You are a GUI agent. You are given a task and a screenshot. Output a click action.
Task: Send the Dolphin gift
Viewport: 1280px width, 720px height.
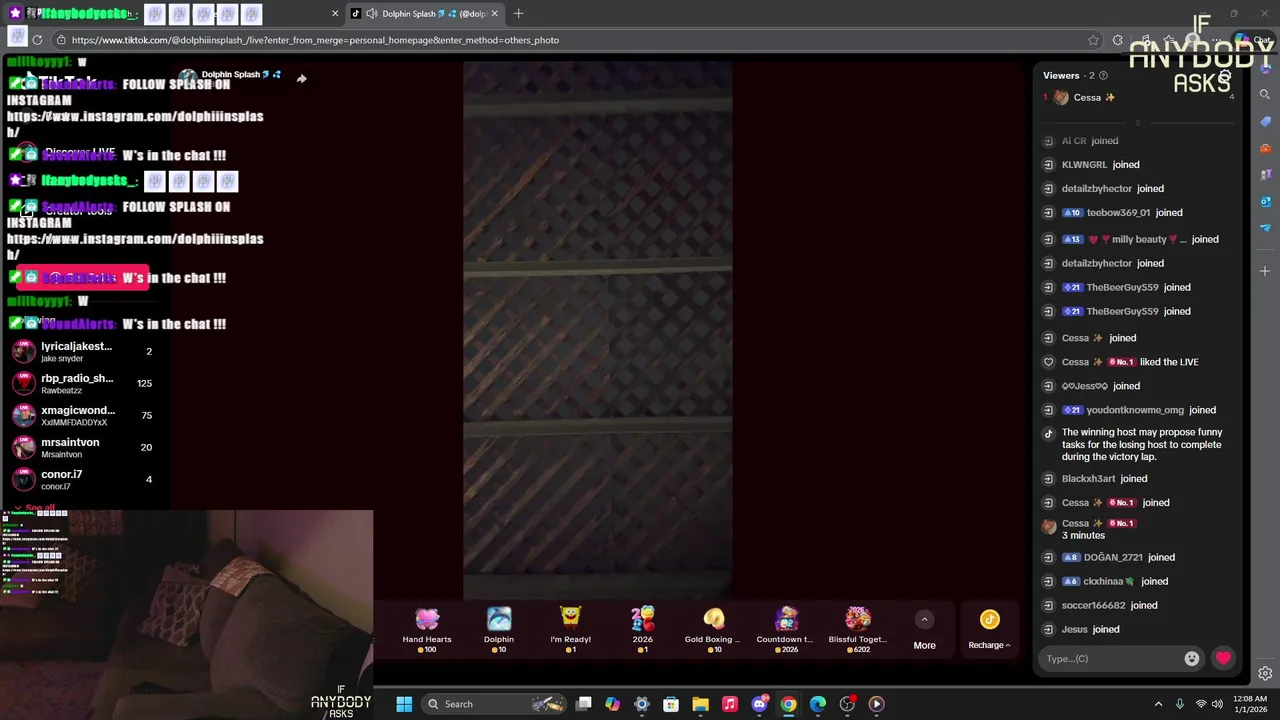tap(499, 630)
